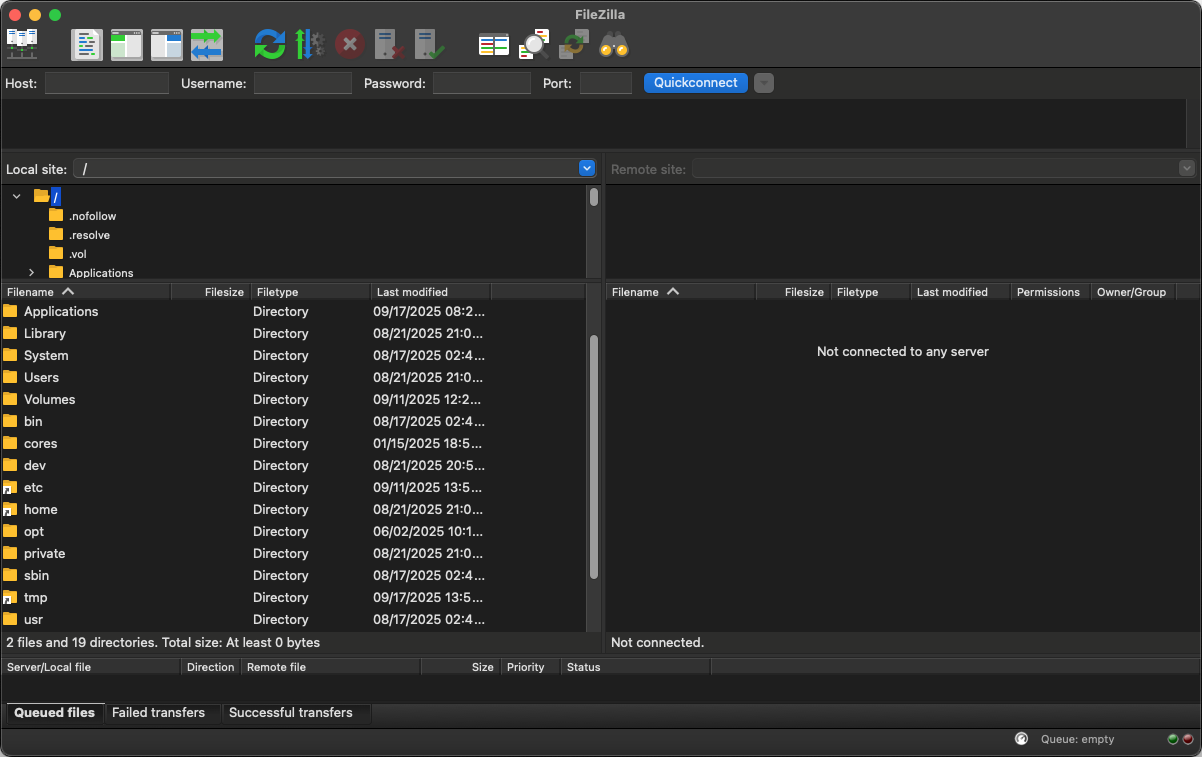1202x757 pixels.
Task: Open Local site path dropdown
Action: (587, 168)
